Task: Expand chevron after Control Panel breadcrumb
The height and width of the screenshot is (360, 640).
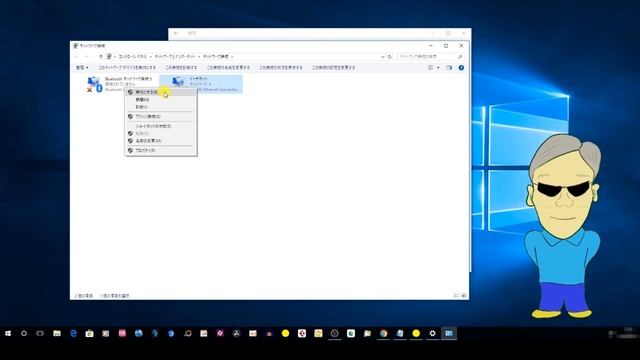Action: click(x=151, y=56)
